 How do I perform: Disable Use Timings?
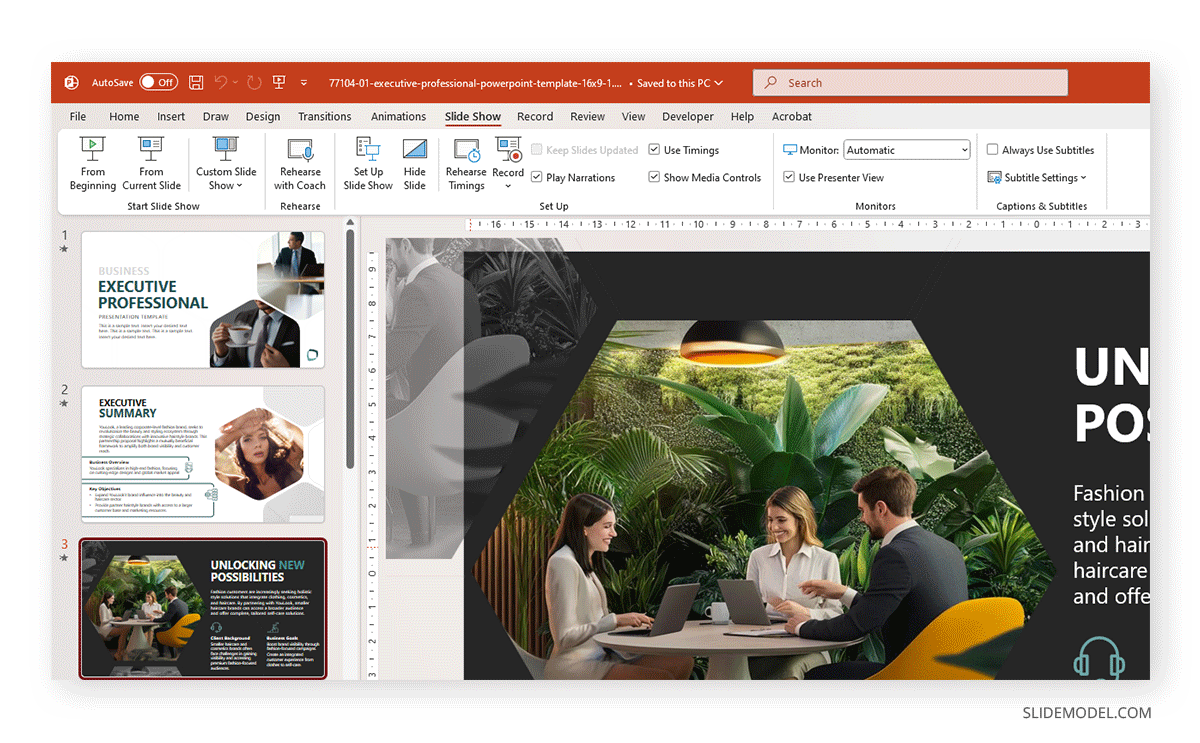[x=654, y=149]
